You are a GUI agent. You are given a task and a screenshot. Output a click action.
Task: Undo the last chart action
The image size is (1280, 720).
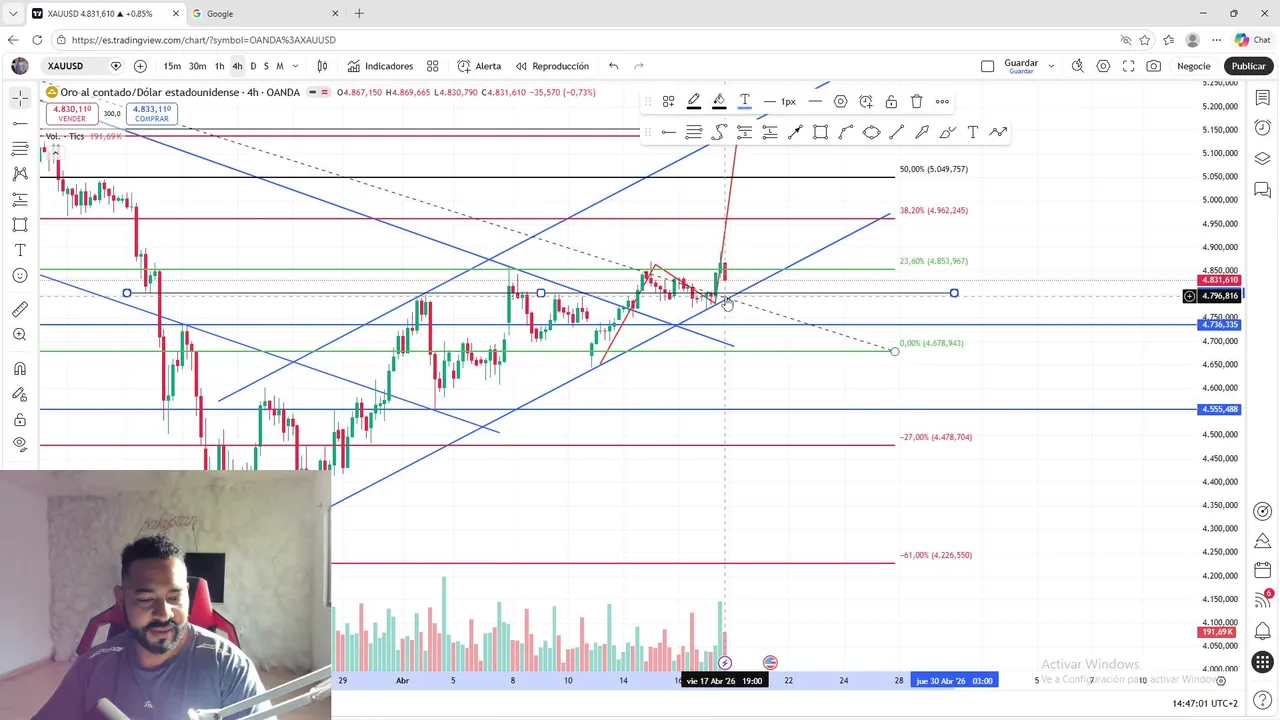[x=613, y=66]
